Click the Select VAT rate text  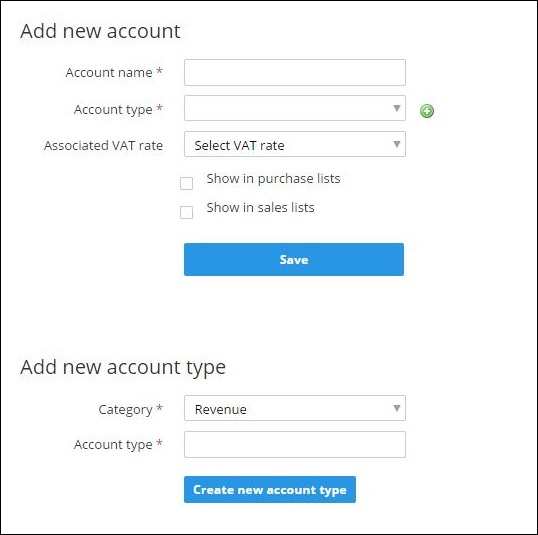click(239, 146)
